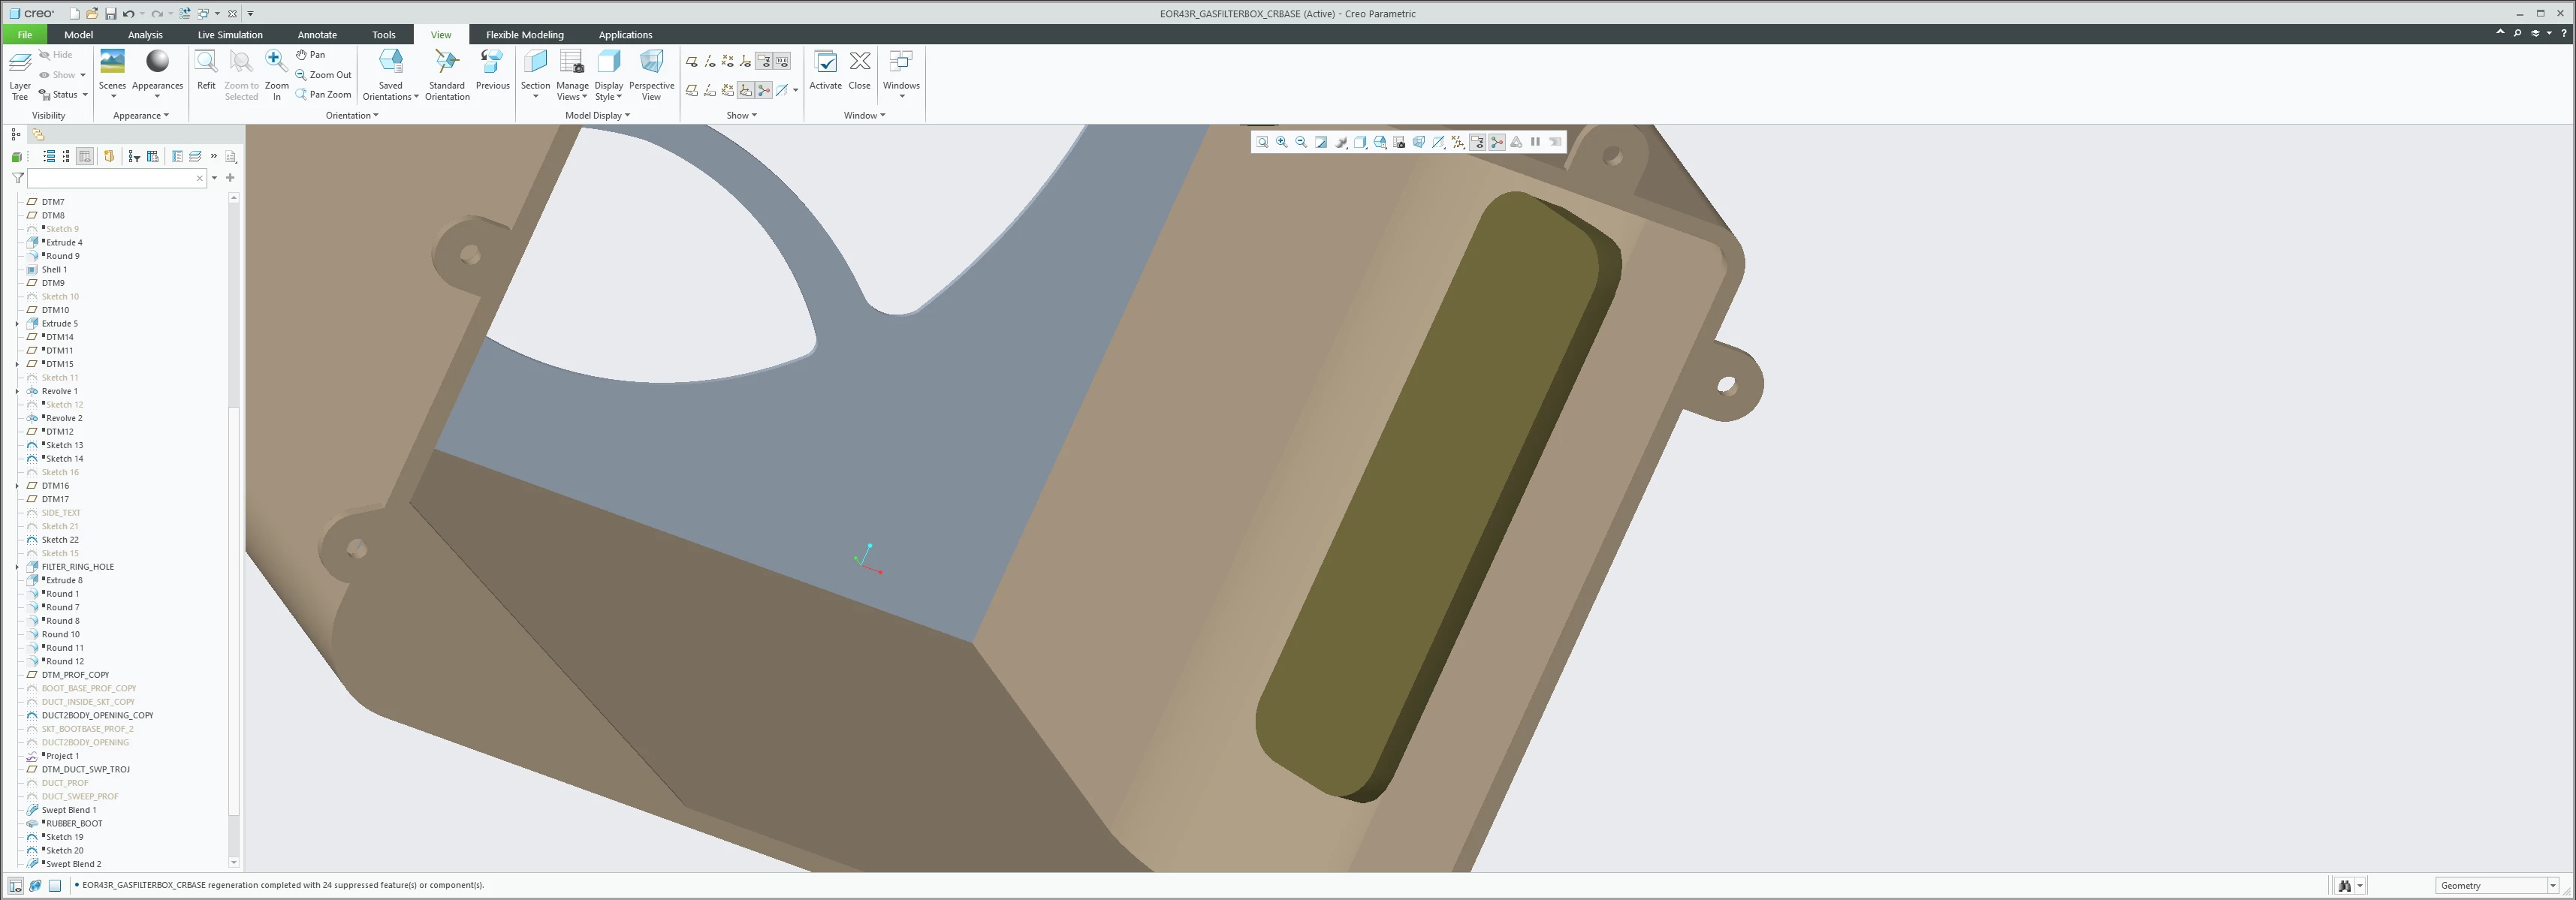Open the Geometry selection filter dropdown
This screenshot has width=2576, height=900.
[x=2551, y=886]
